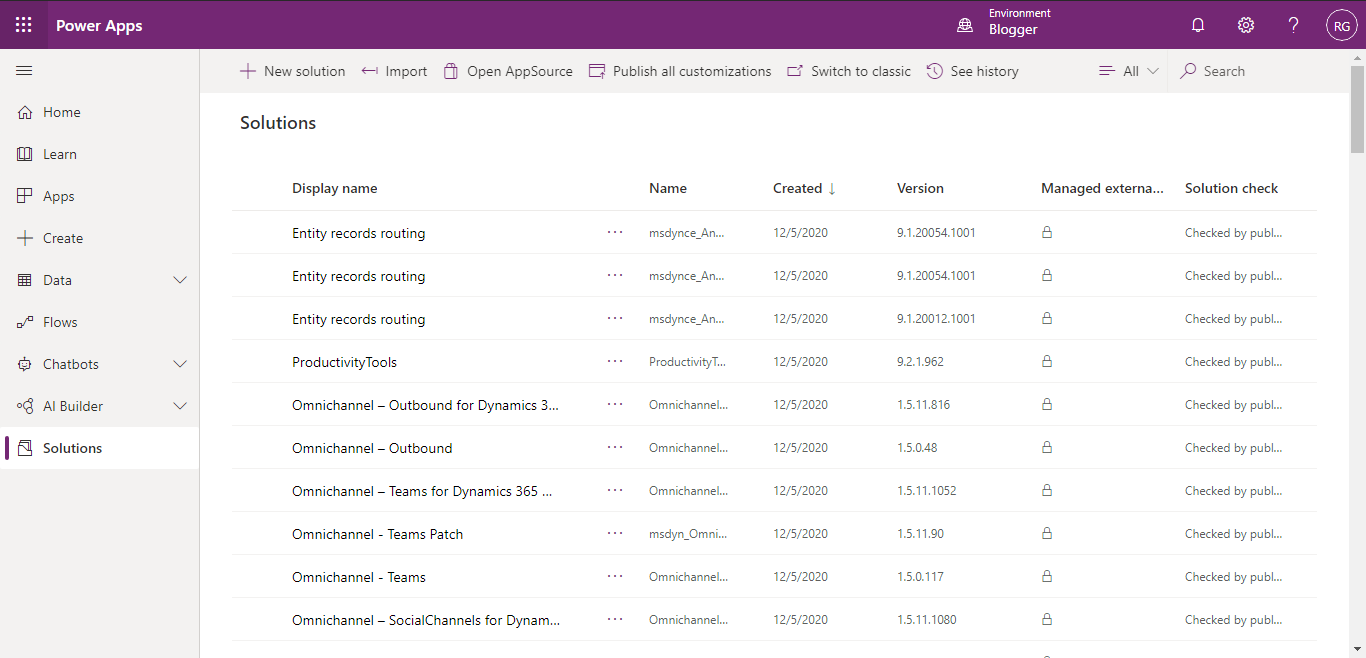
Task: Click the New solution button
Action: pyautogui.click(x=292, y=71)
